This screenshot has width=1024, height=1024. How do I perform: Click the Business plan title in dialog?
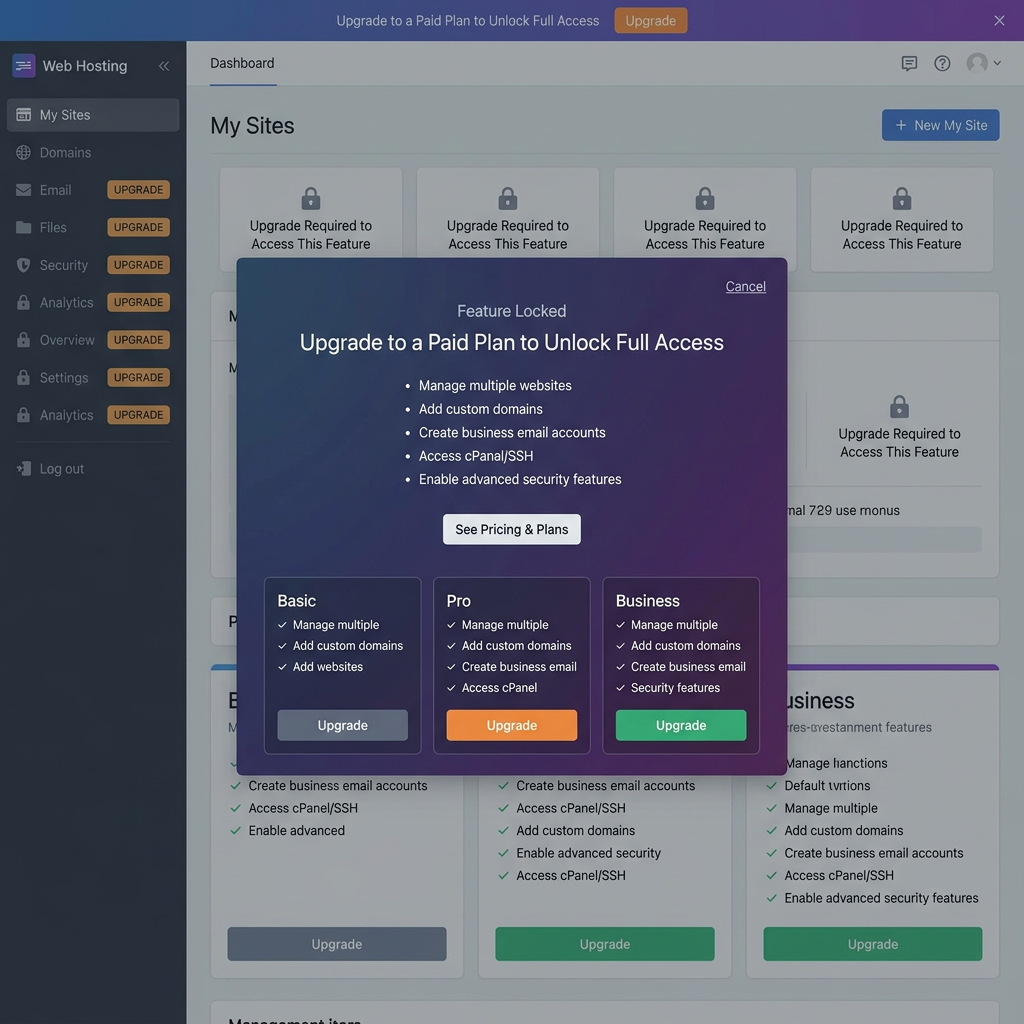(x=647, y=601)
